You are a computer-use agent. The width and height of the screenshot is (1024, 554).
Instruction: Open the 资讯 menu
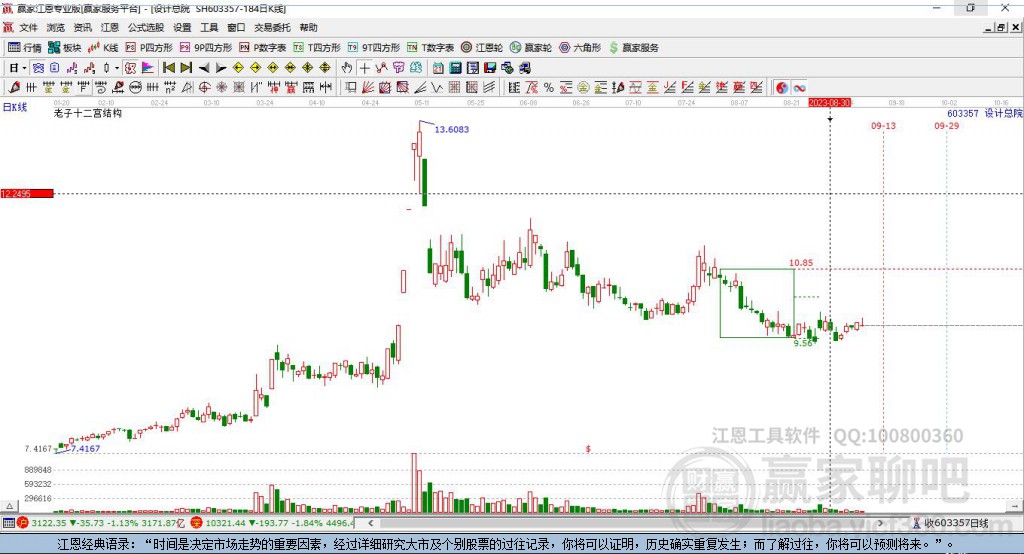tap(82, 27)
